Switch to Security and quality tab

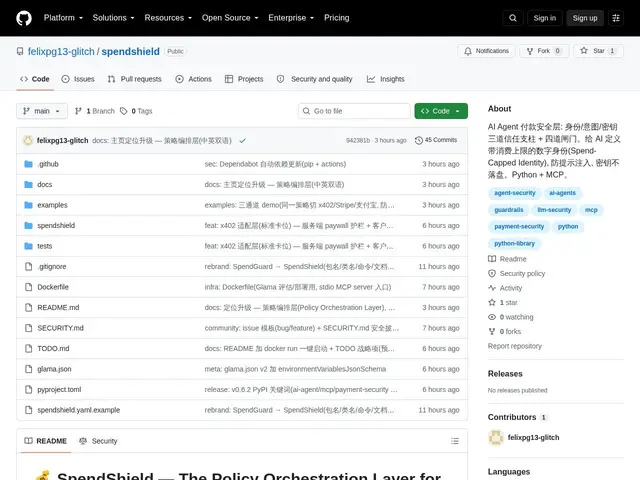[314, 79]
